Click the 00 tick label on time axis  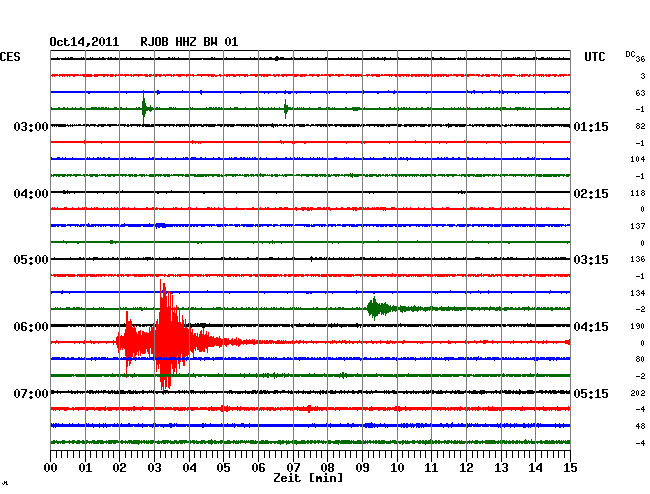click(x=51, y=467)
